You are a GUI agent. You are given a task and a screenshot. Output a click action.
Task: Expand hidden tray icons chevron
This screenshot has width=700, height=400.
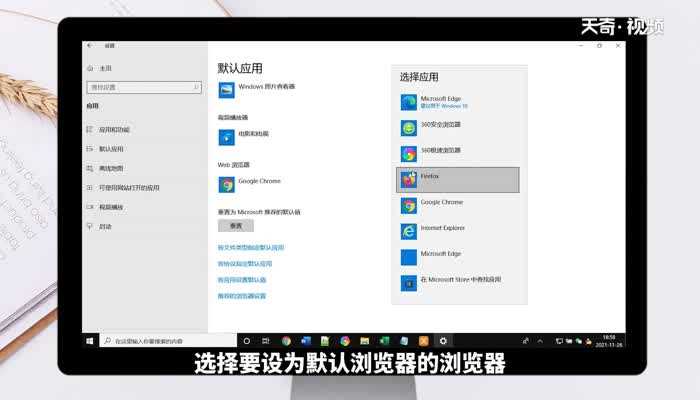coord(540,341)
